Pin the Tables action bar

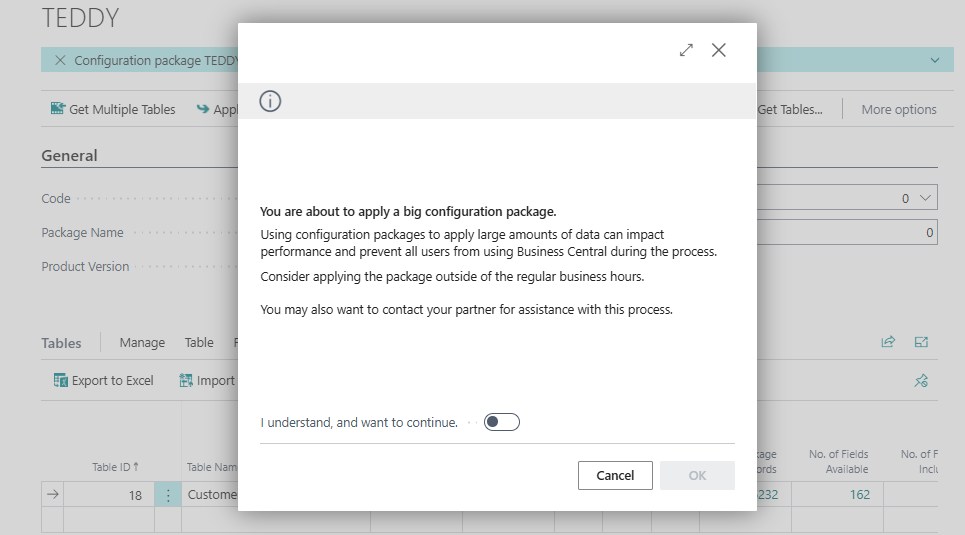click(921, 380)
